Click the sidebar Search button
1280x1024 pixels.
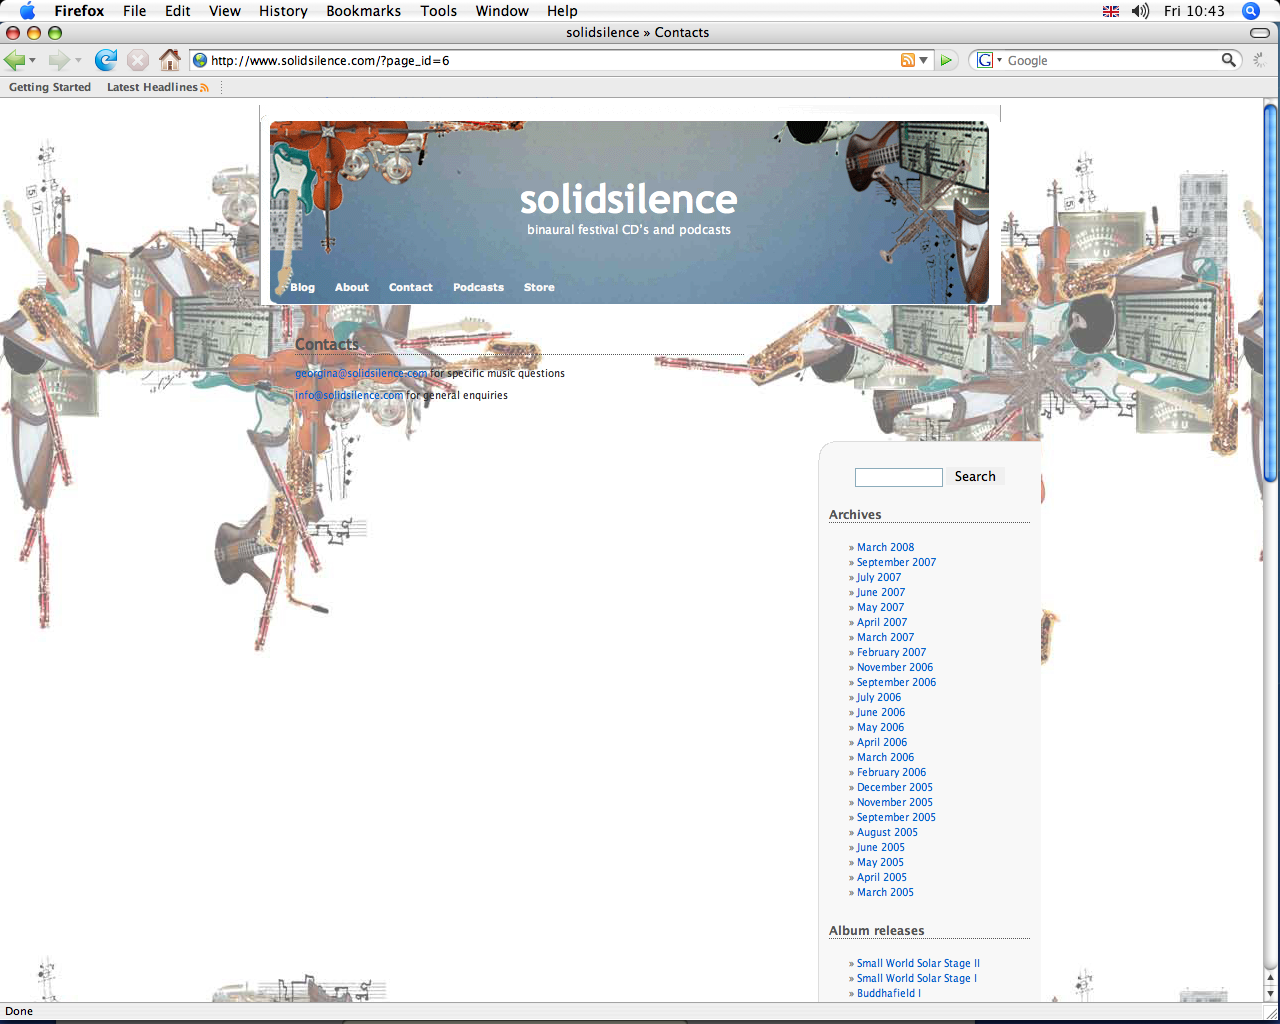[974, 477]
